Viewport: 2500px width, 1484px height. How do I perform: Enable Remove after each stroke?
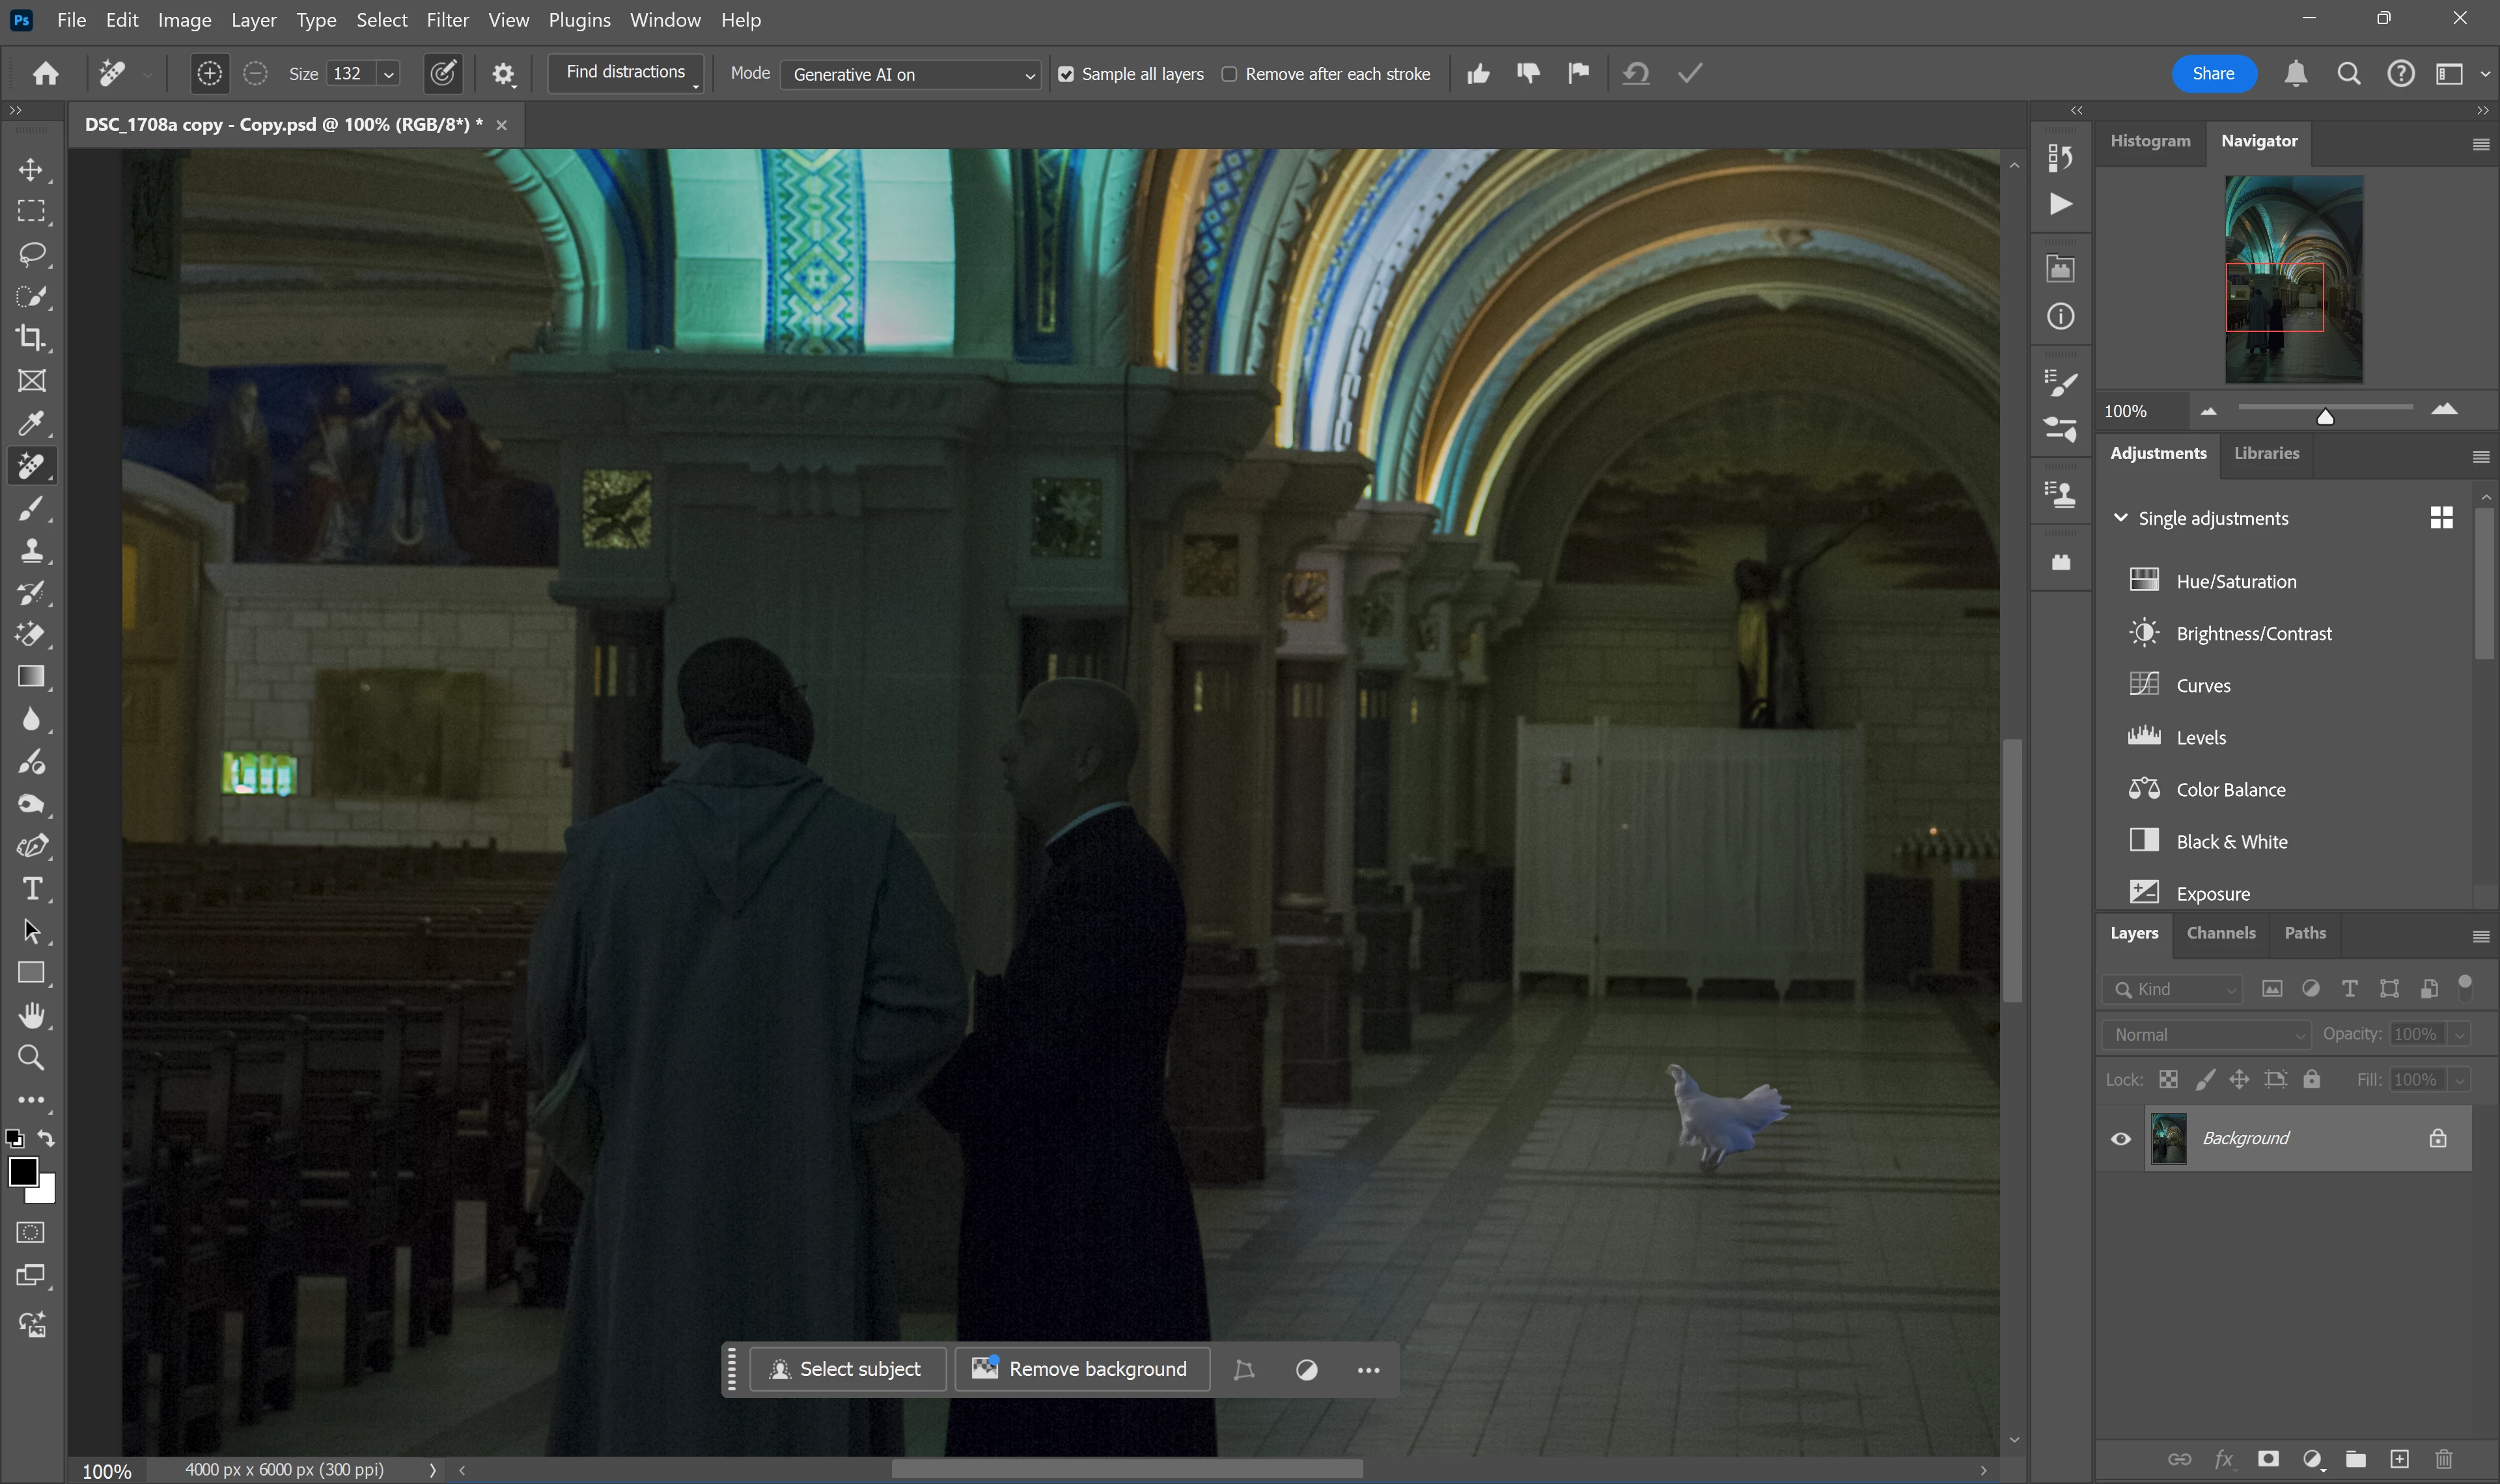(1229, 74)
